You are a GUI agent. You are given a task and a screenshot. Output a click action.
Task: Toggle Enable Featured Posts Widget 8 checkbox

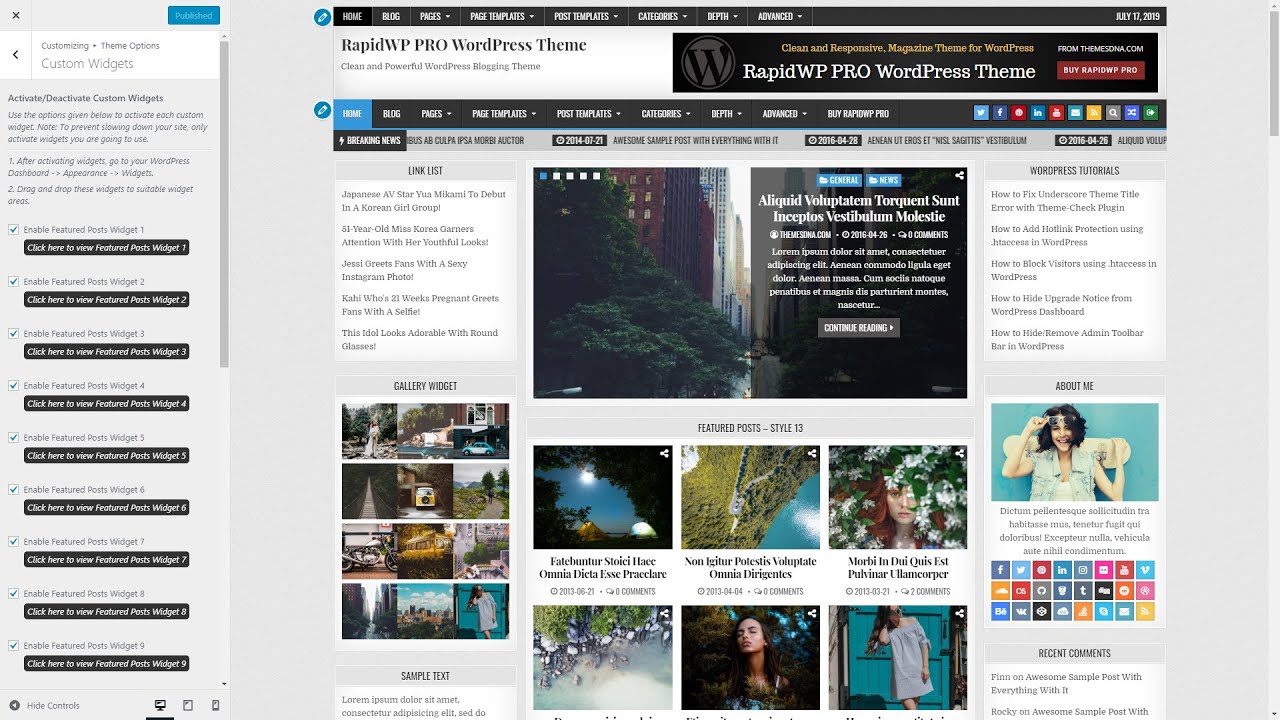13,593
